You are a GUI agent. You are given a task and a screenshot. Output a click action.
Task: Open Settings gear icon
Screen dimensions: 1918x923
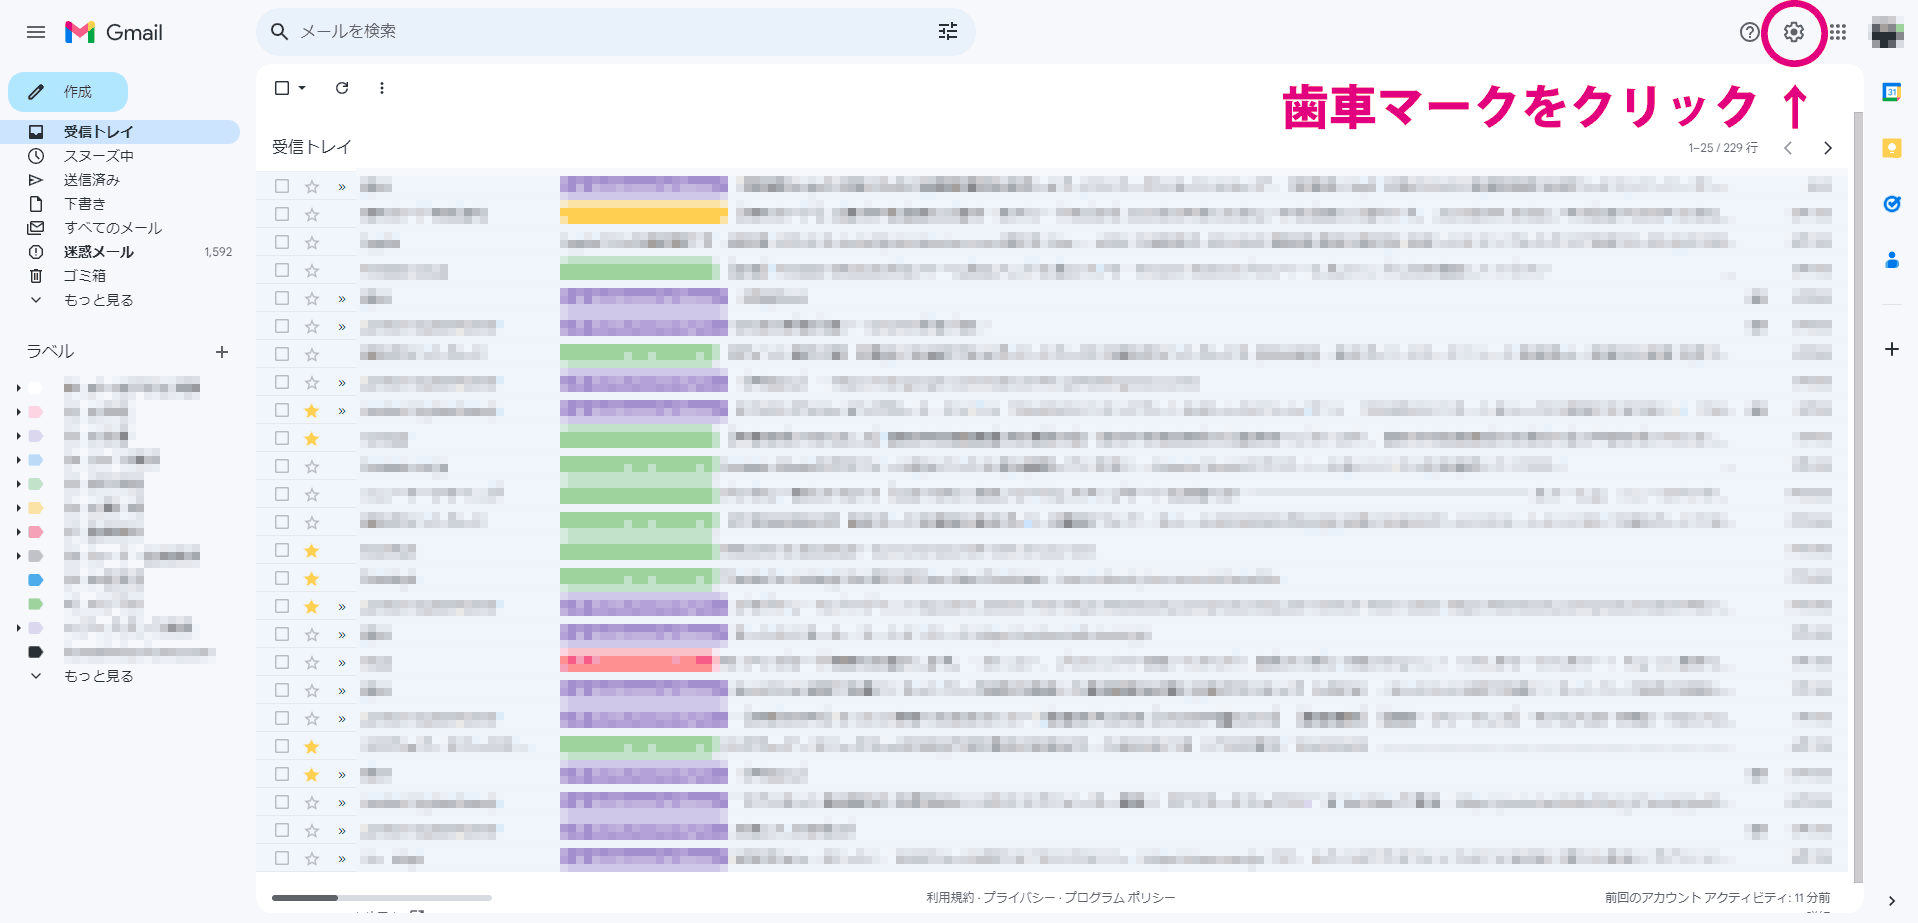[1794, 32]
